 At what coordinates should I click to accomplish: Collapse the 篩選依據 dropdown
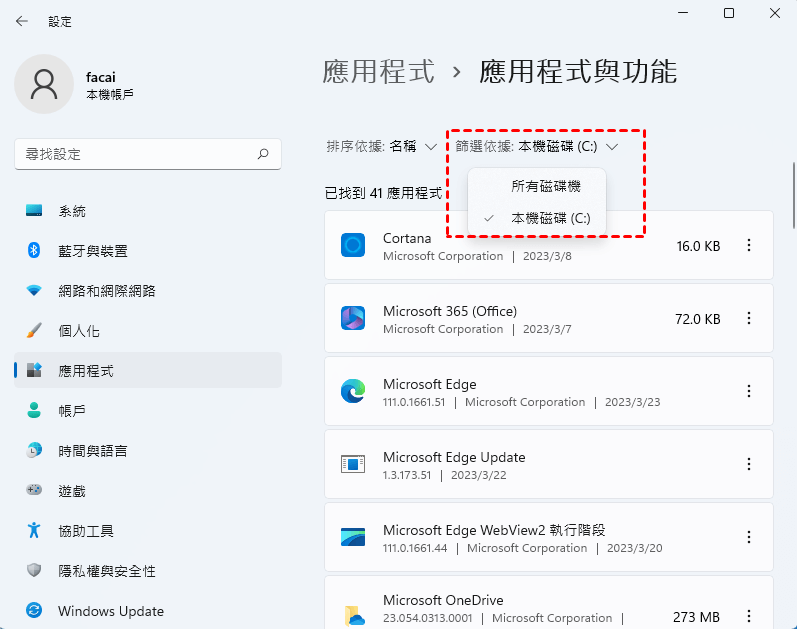538,146
